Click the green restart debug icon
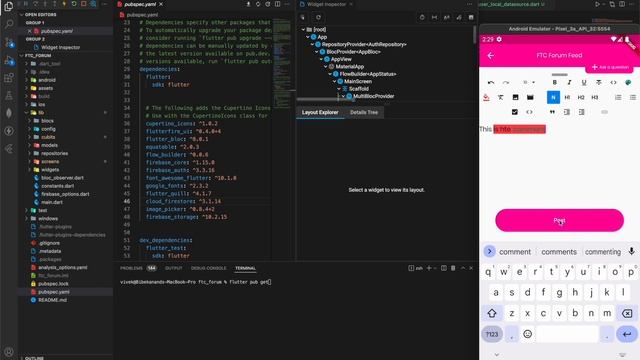This screenshot has width=640, height=360. [x=74, y=4]
